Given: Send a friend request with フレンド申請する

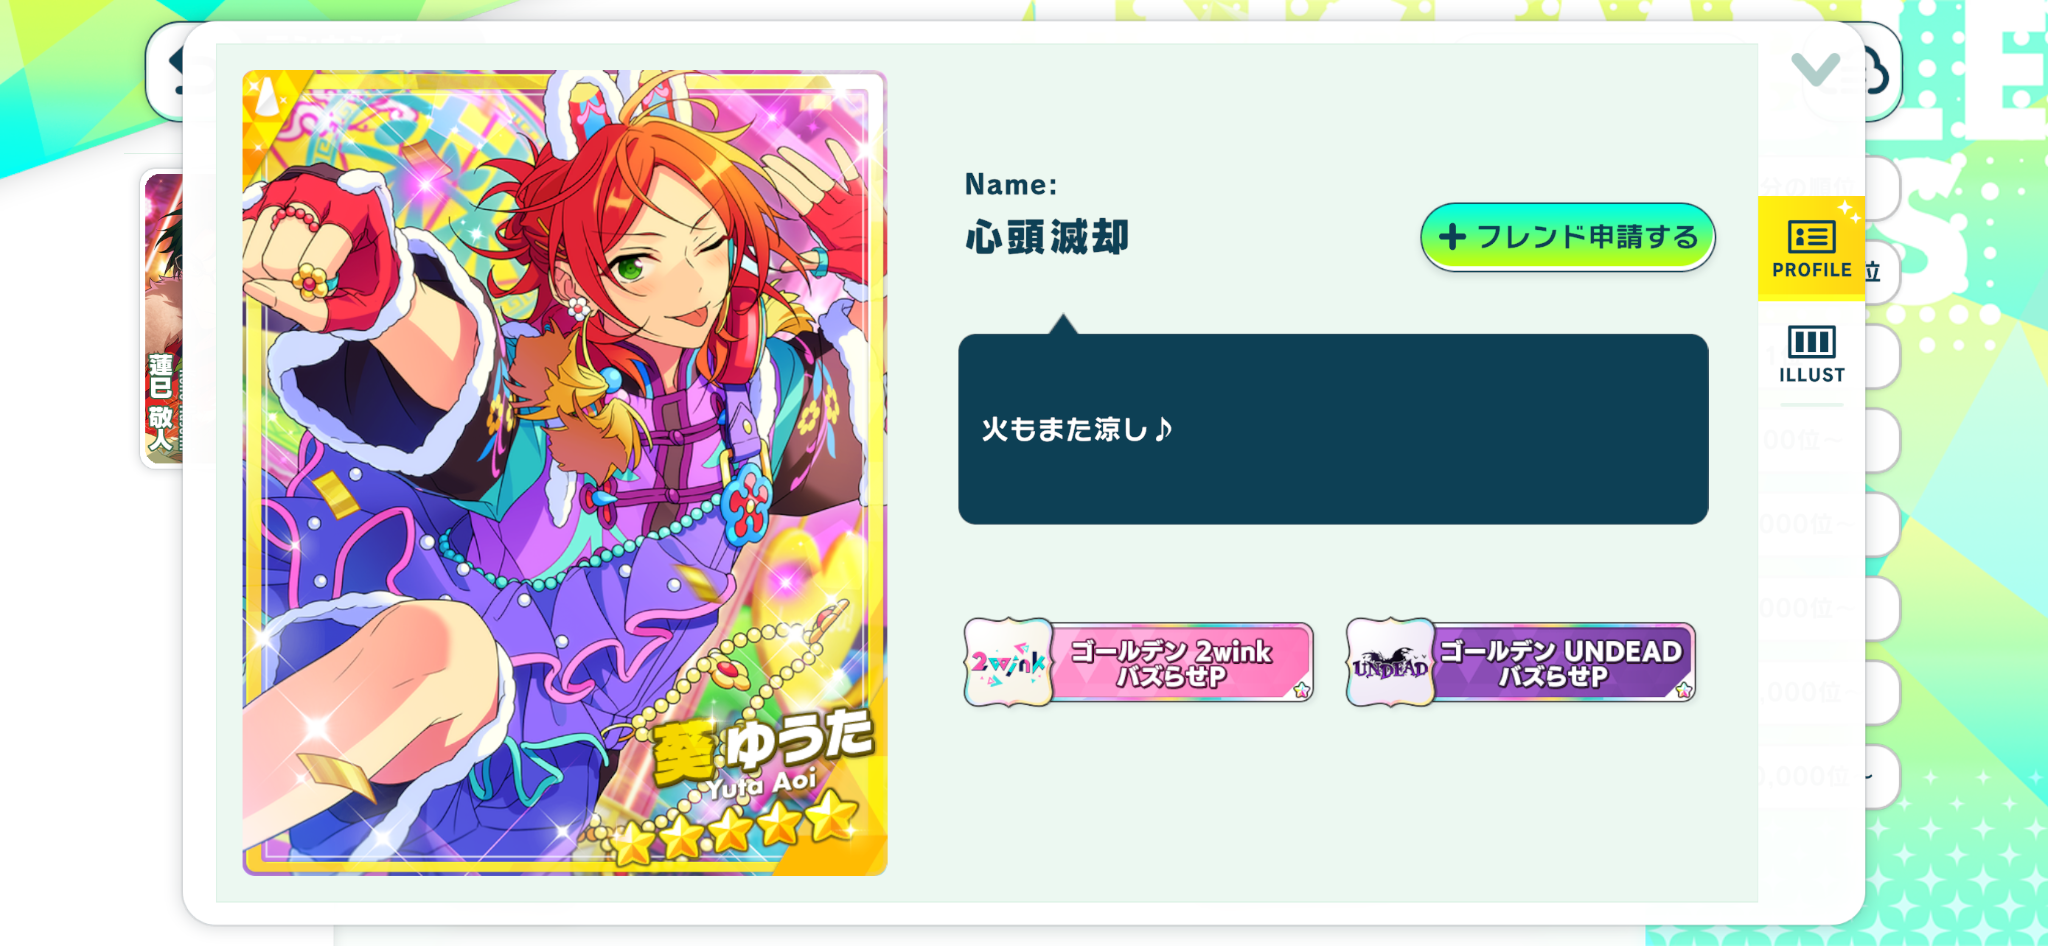Looking at the screenshot, I should coord(1567,237).
